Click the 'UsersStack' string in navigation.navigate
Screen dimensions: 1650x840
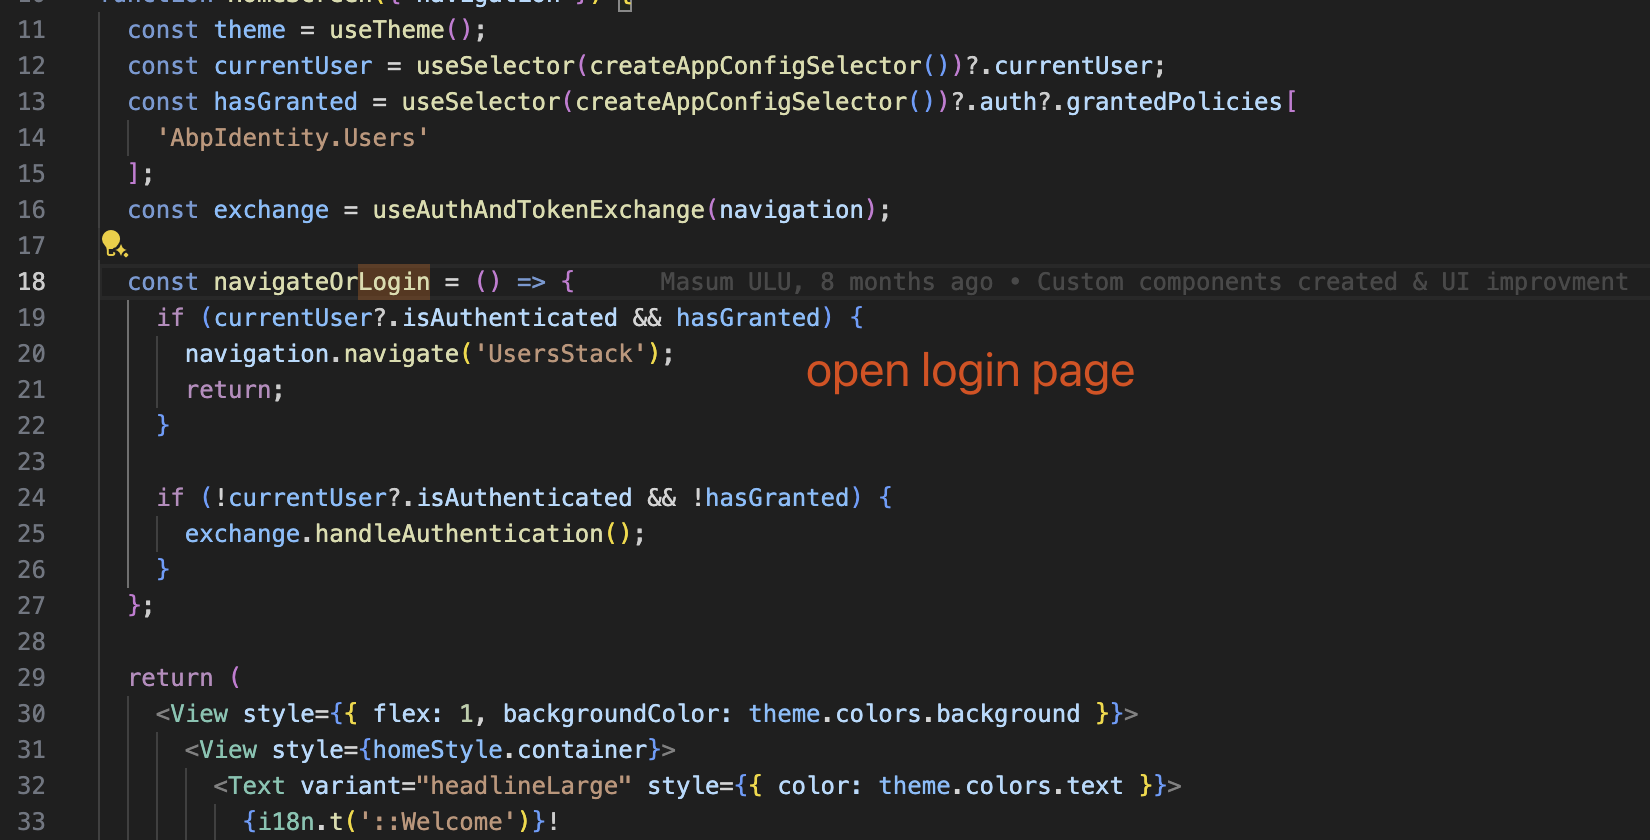click(560, 354)
